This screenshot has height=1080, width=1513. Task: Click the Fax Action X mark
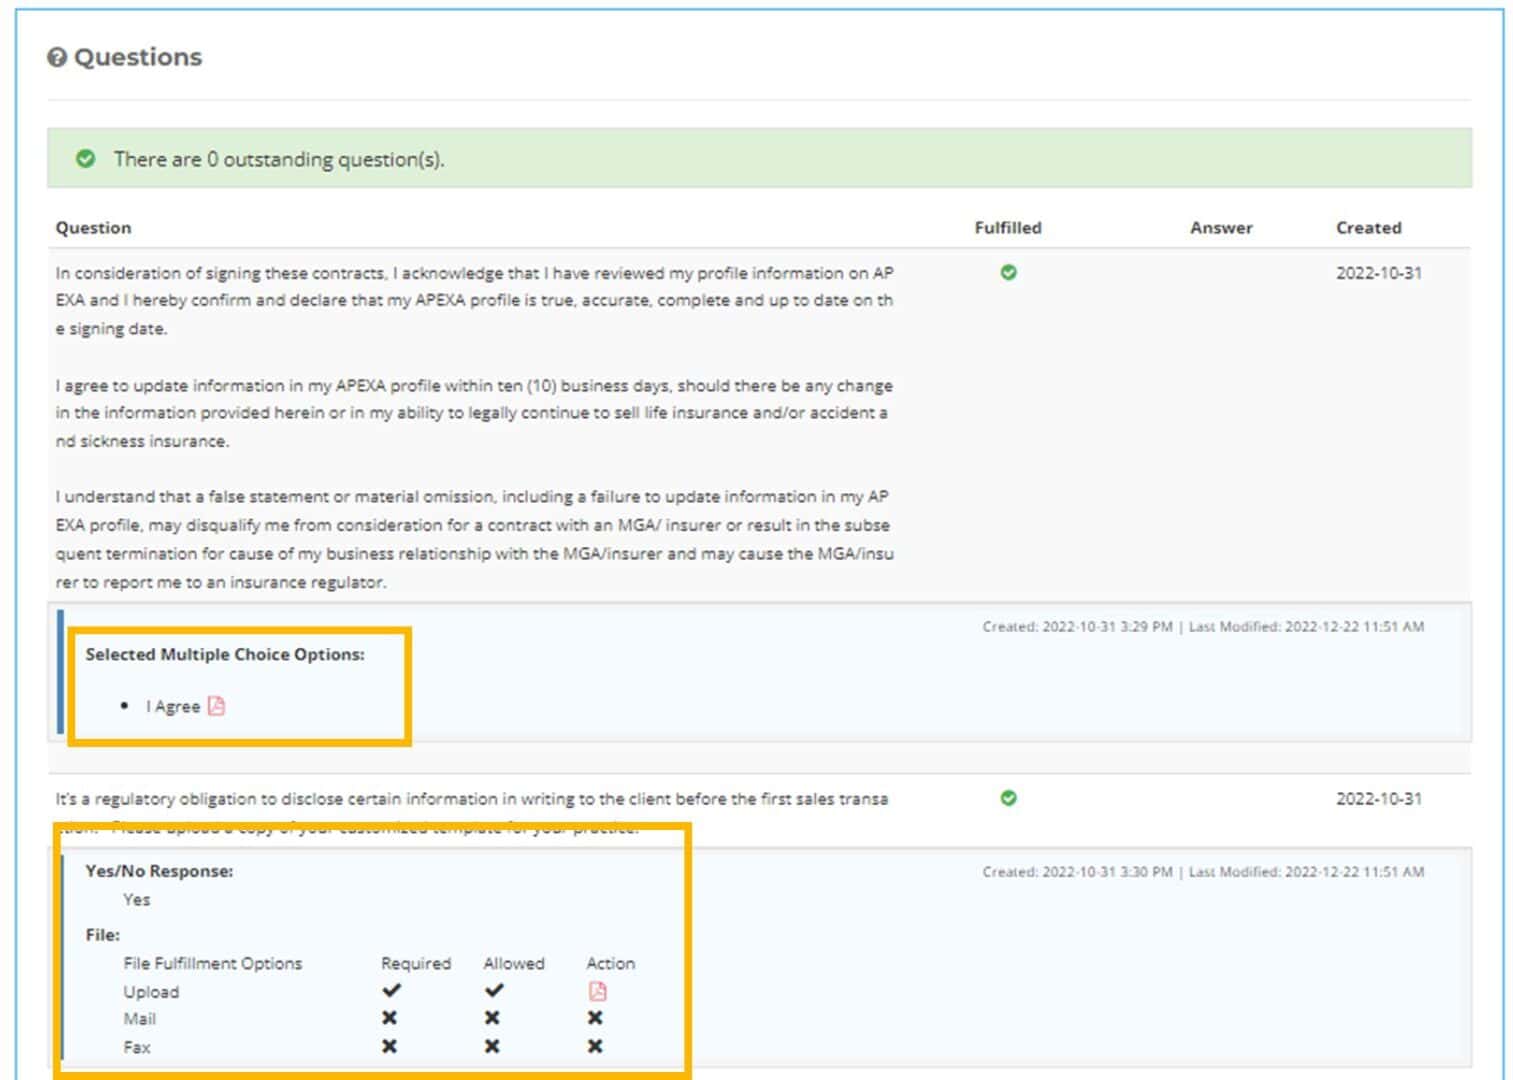click(x=595, y=1046)
